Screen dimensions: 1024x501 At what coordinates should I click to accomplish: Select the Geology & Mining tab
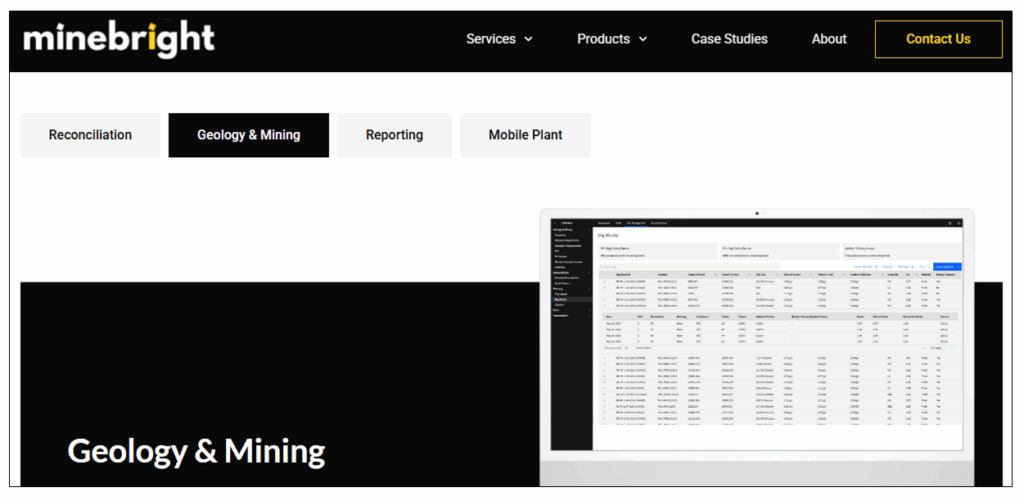tap(249, 135)
